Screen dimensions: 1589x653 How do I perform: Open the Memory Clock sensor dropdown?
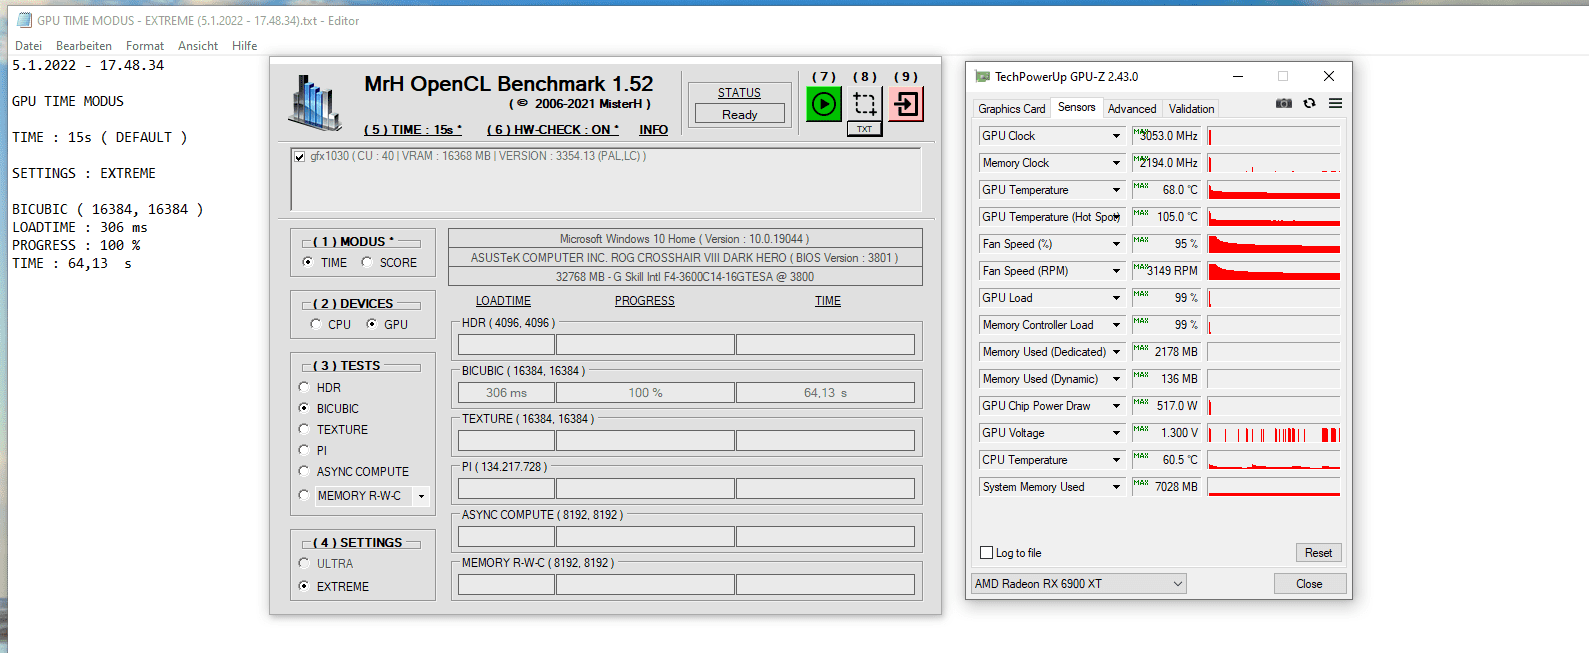(1116, 163)
